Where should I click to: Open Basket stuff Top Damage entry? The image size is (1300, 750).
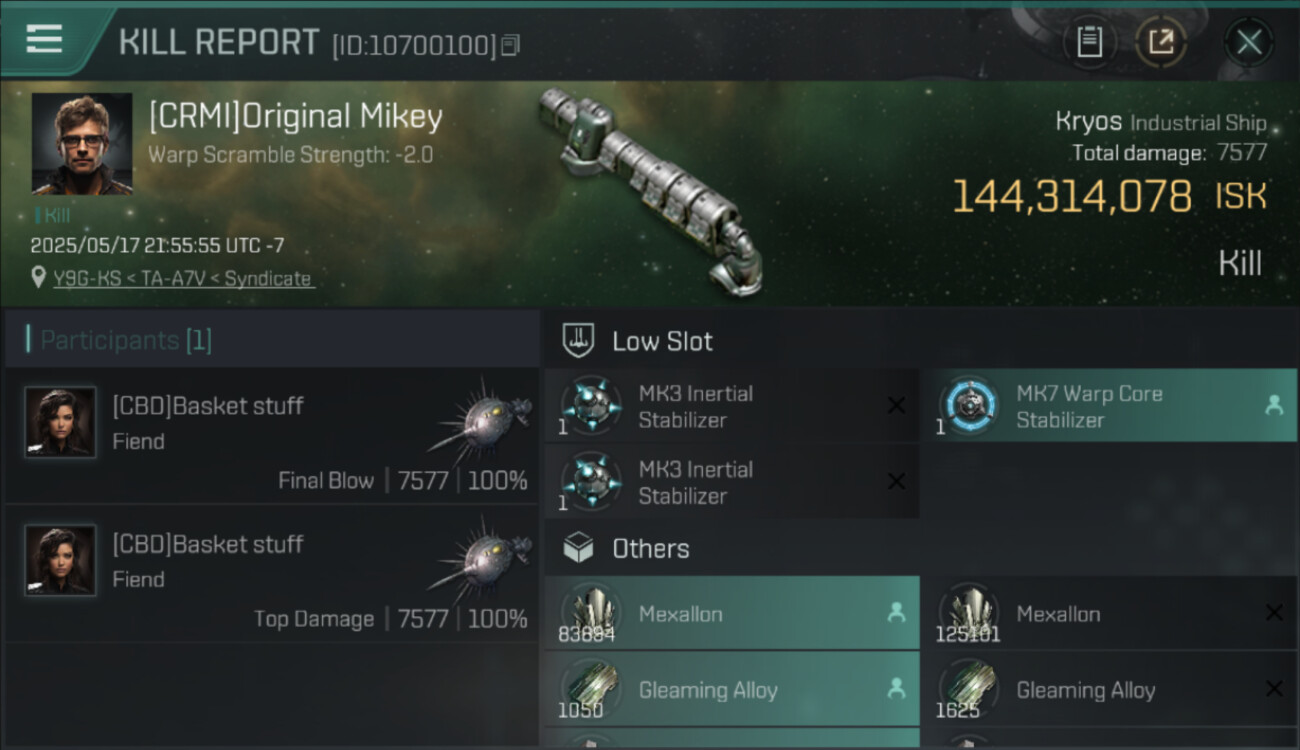272,573
